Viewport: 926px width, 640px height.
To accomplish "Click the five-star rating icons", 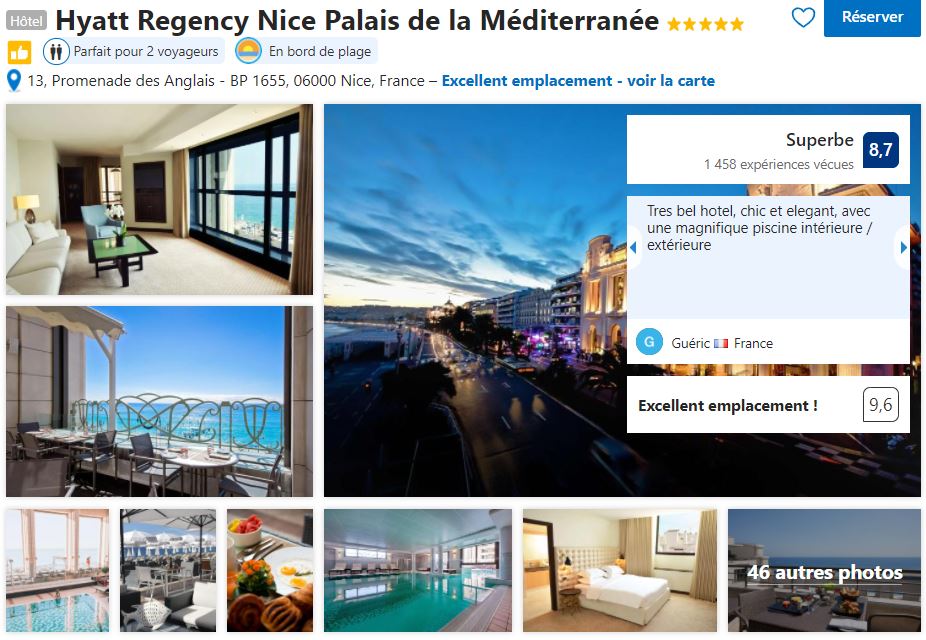I will pyautogui.click(x=705, y=24).
